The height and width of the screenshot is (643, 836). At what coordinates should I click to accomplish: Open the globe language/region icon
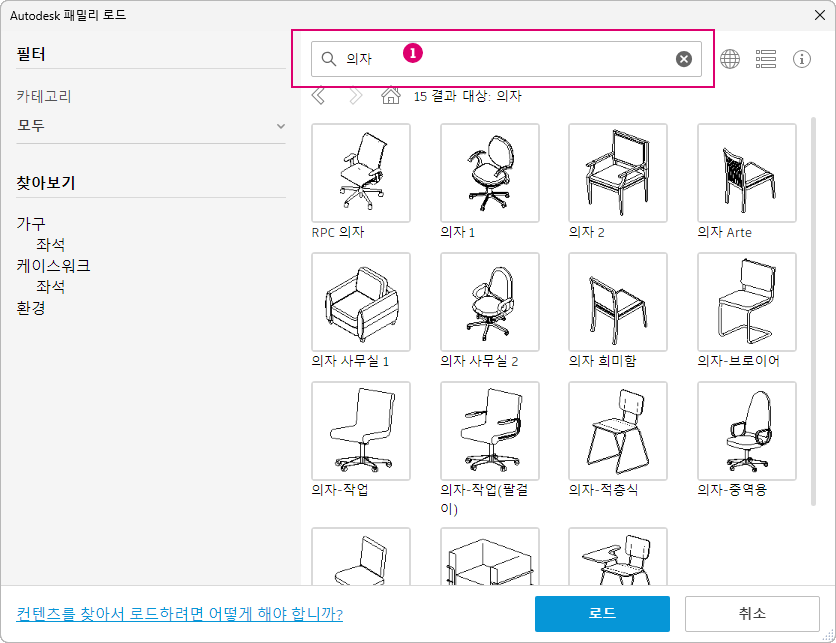point(730,59)
